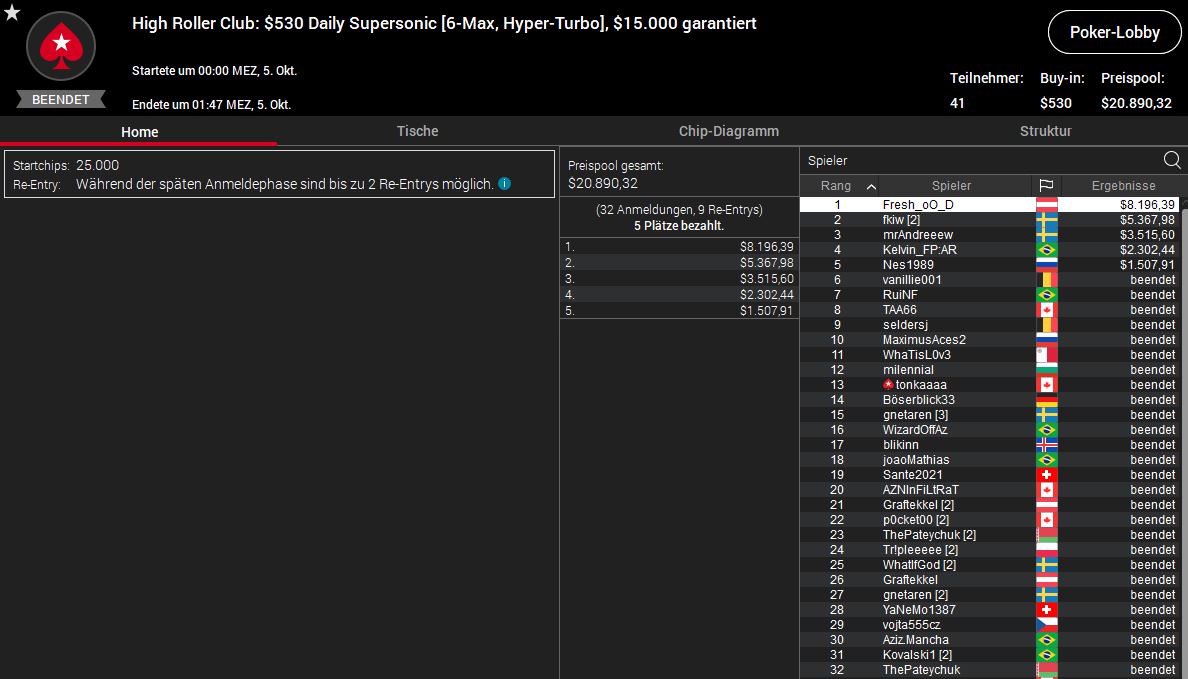Click the favorite star icon at top-left
This screenshot has width=1188, height=679.
click(x=12, y=12)
